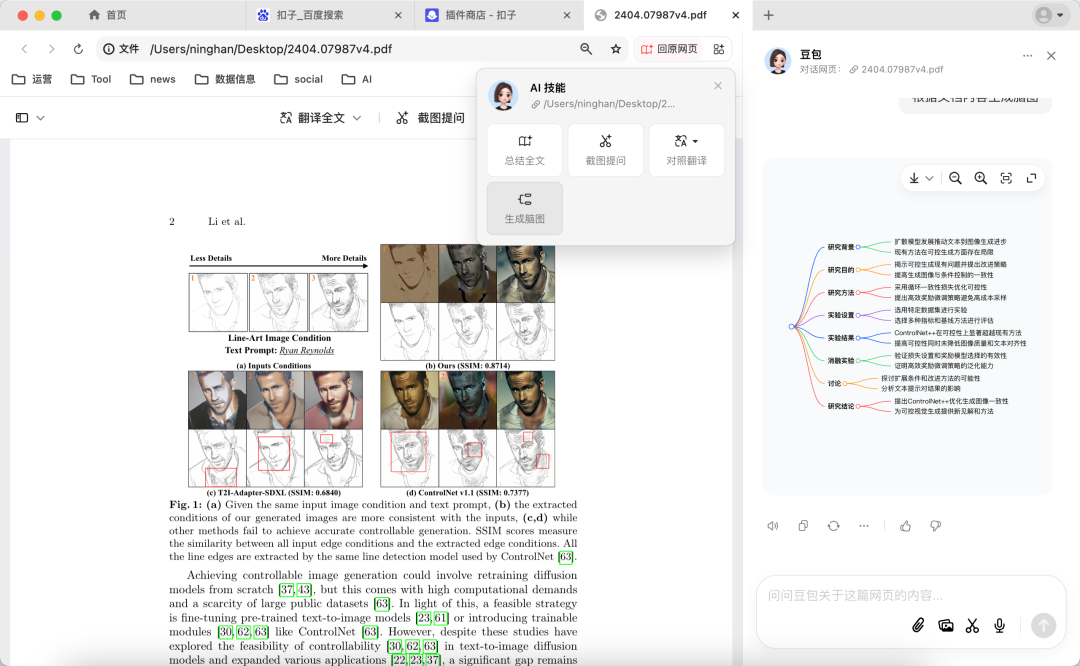The height and width of the screenshot is (666, 1080).
Task: Regenerate Doubao's response
Action: click(832, 525)
